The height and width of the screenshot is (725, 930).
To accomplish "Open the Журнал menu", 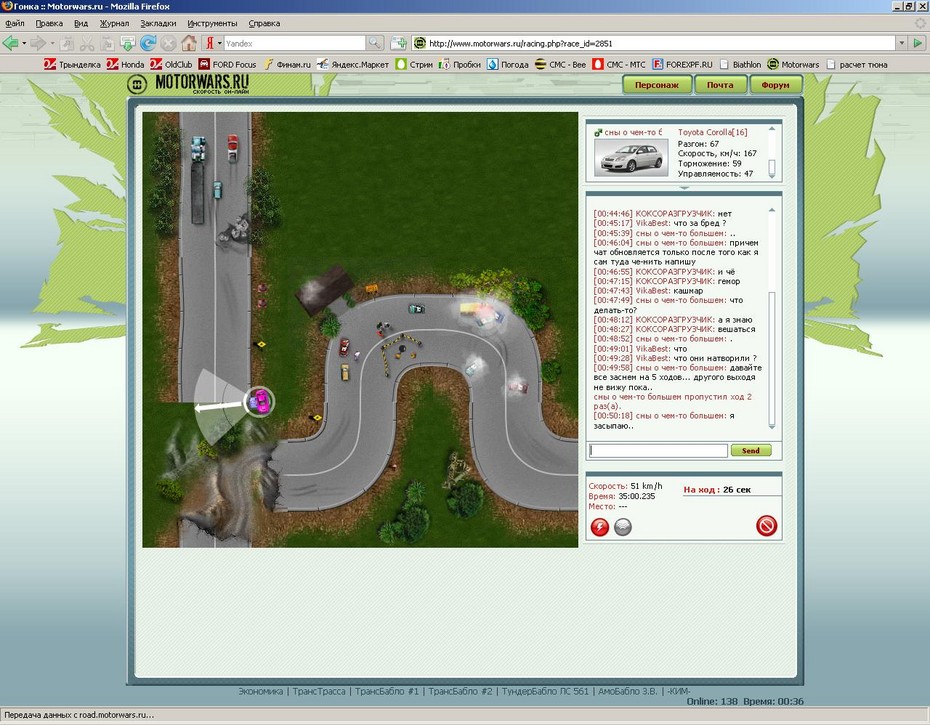I will 114,24.
